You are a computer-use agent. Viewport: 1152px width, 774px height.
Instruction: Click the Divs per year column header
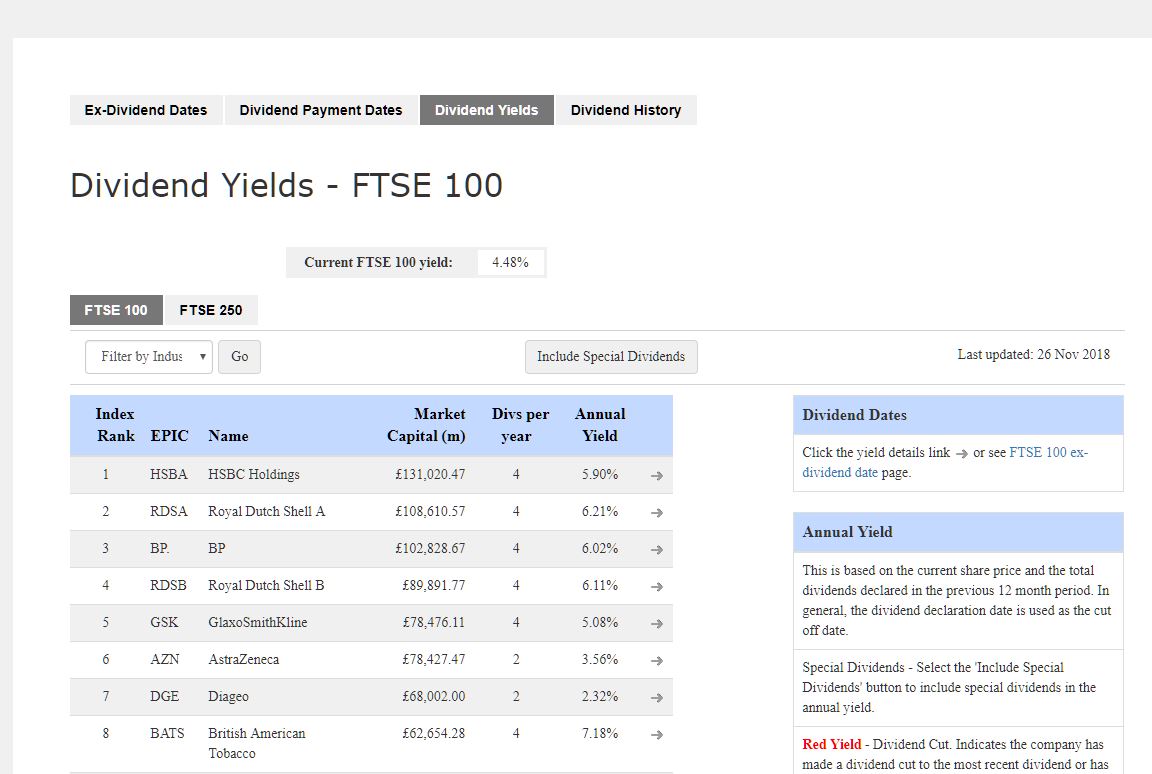(520, 425)
